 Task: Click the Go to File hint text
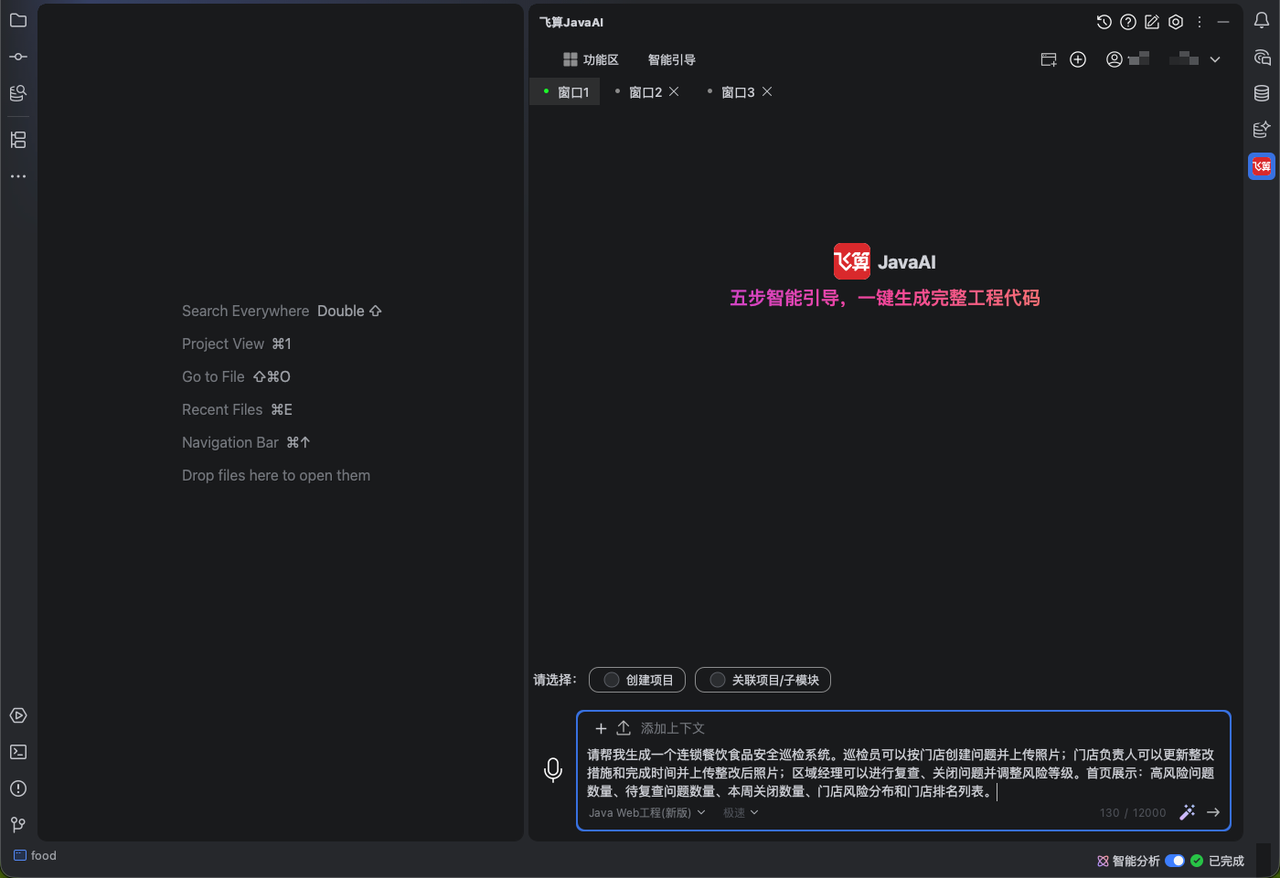tap(213, 377)
